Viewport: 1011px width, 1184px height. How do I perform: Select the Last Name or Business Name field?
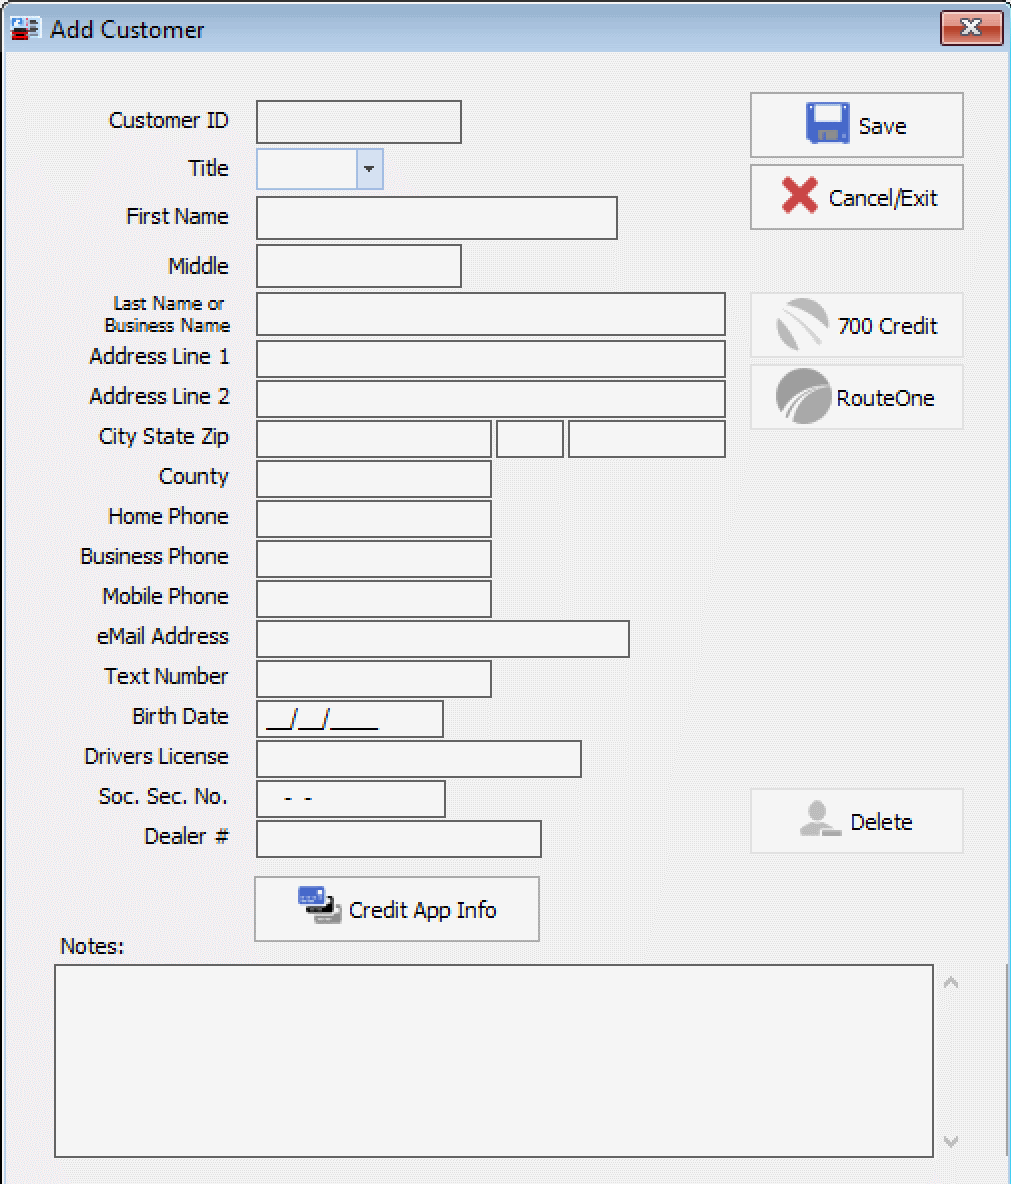(490, 314)
